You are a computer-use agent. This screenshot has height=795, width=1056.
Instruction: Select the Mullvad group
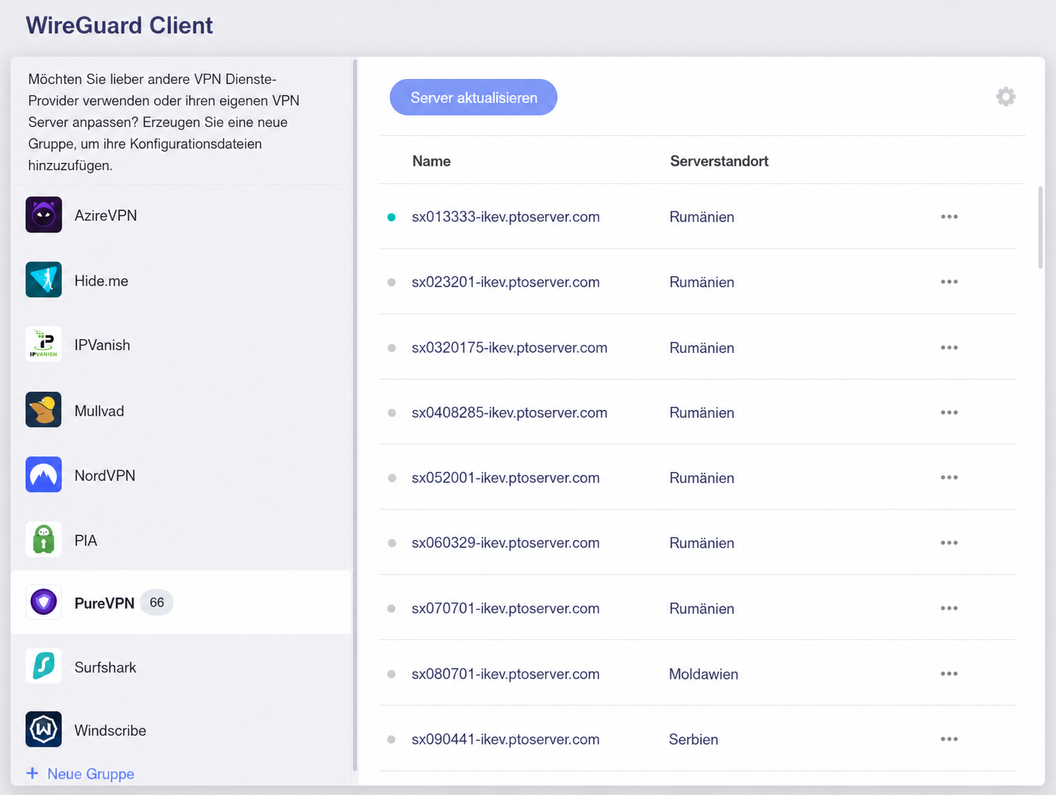[x=181, y=410]
